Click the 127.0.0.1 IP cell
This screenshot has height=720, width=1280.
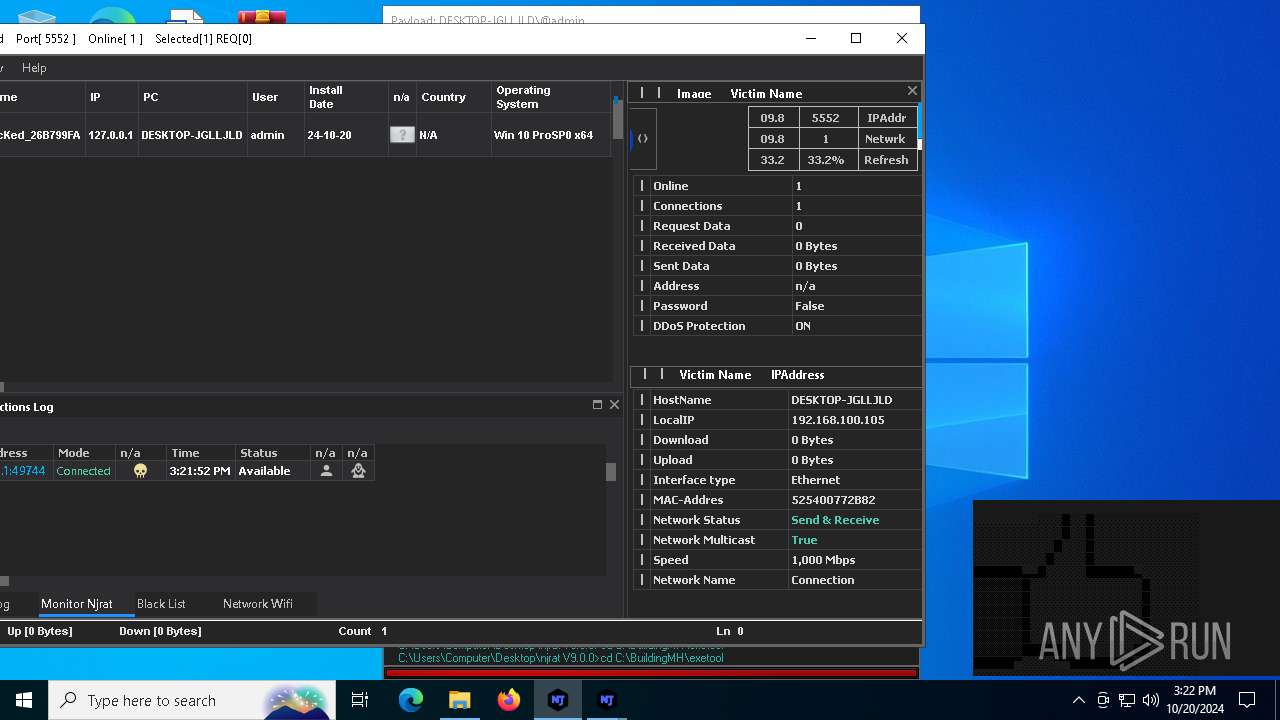110,135
